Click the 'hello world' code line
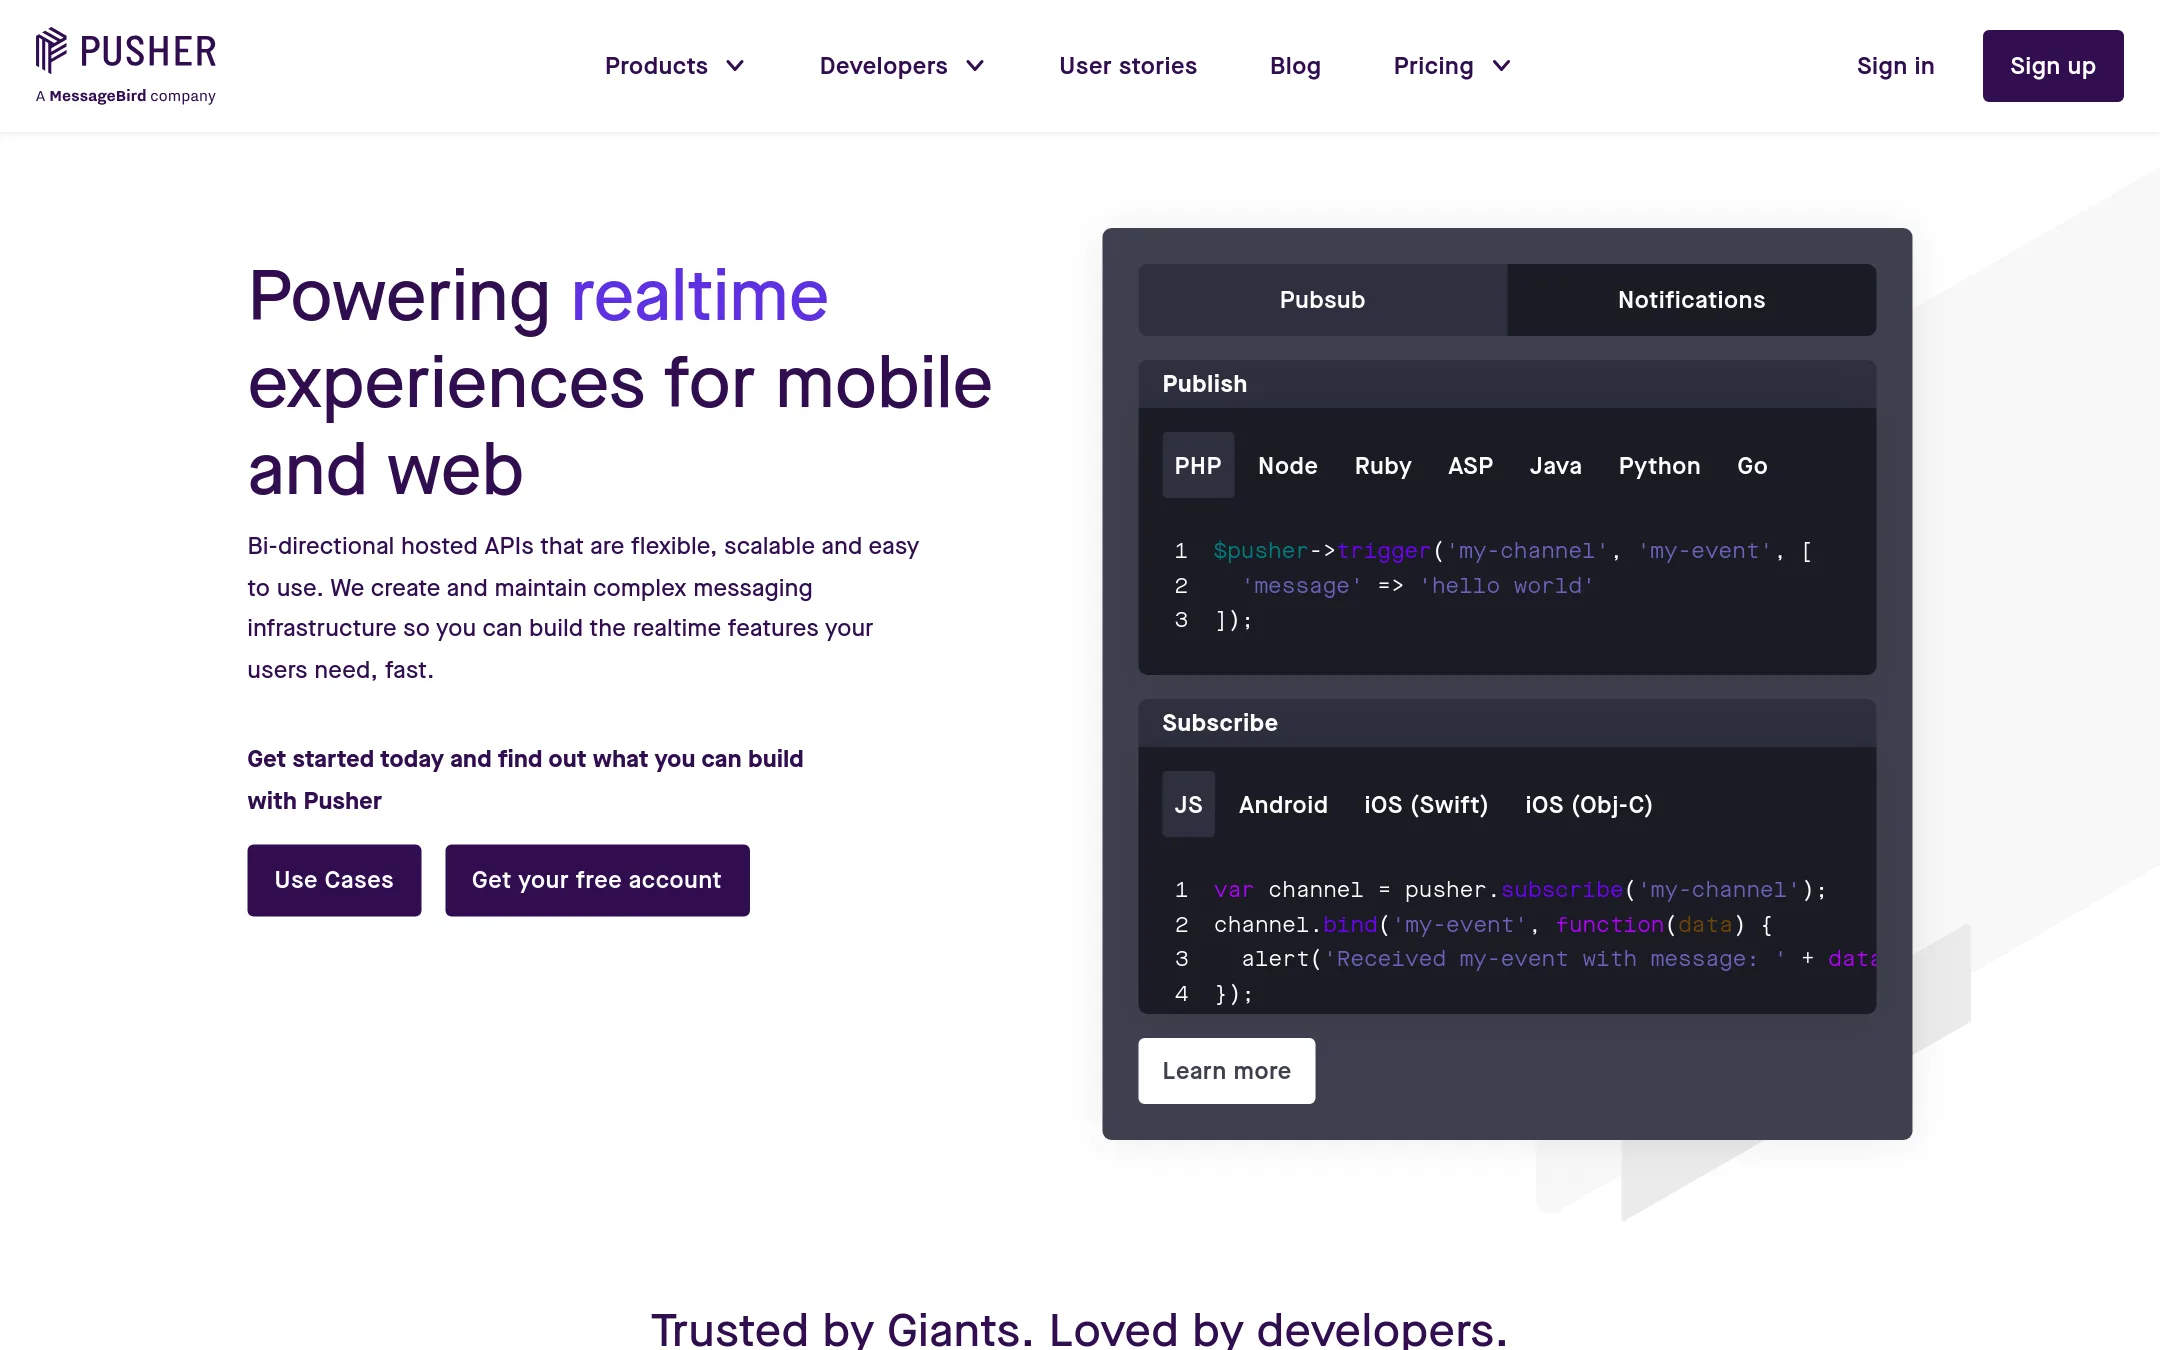This screenshot has width=2160, height=1350. pos(1417,586)
